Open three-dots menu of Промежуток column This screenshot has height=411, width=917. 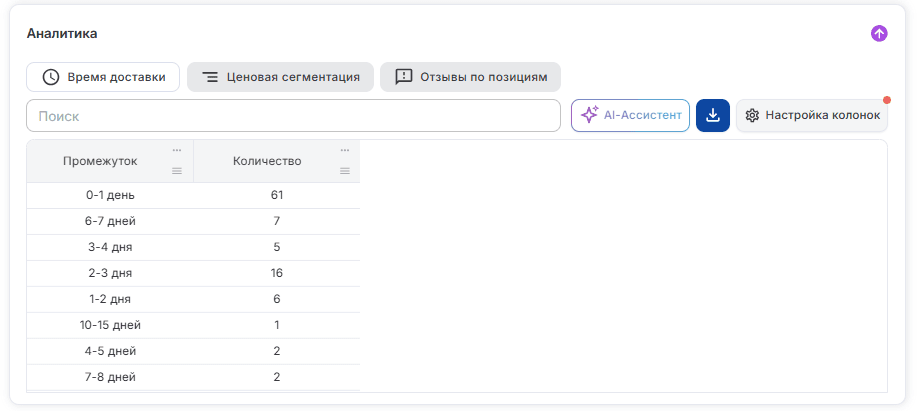click(x=177, y=150)
